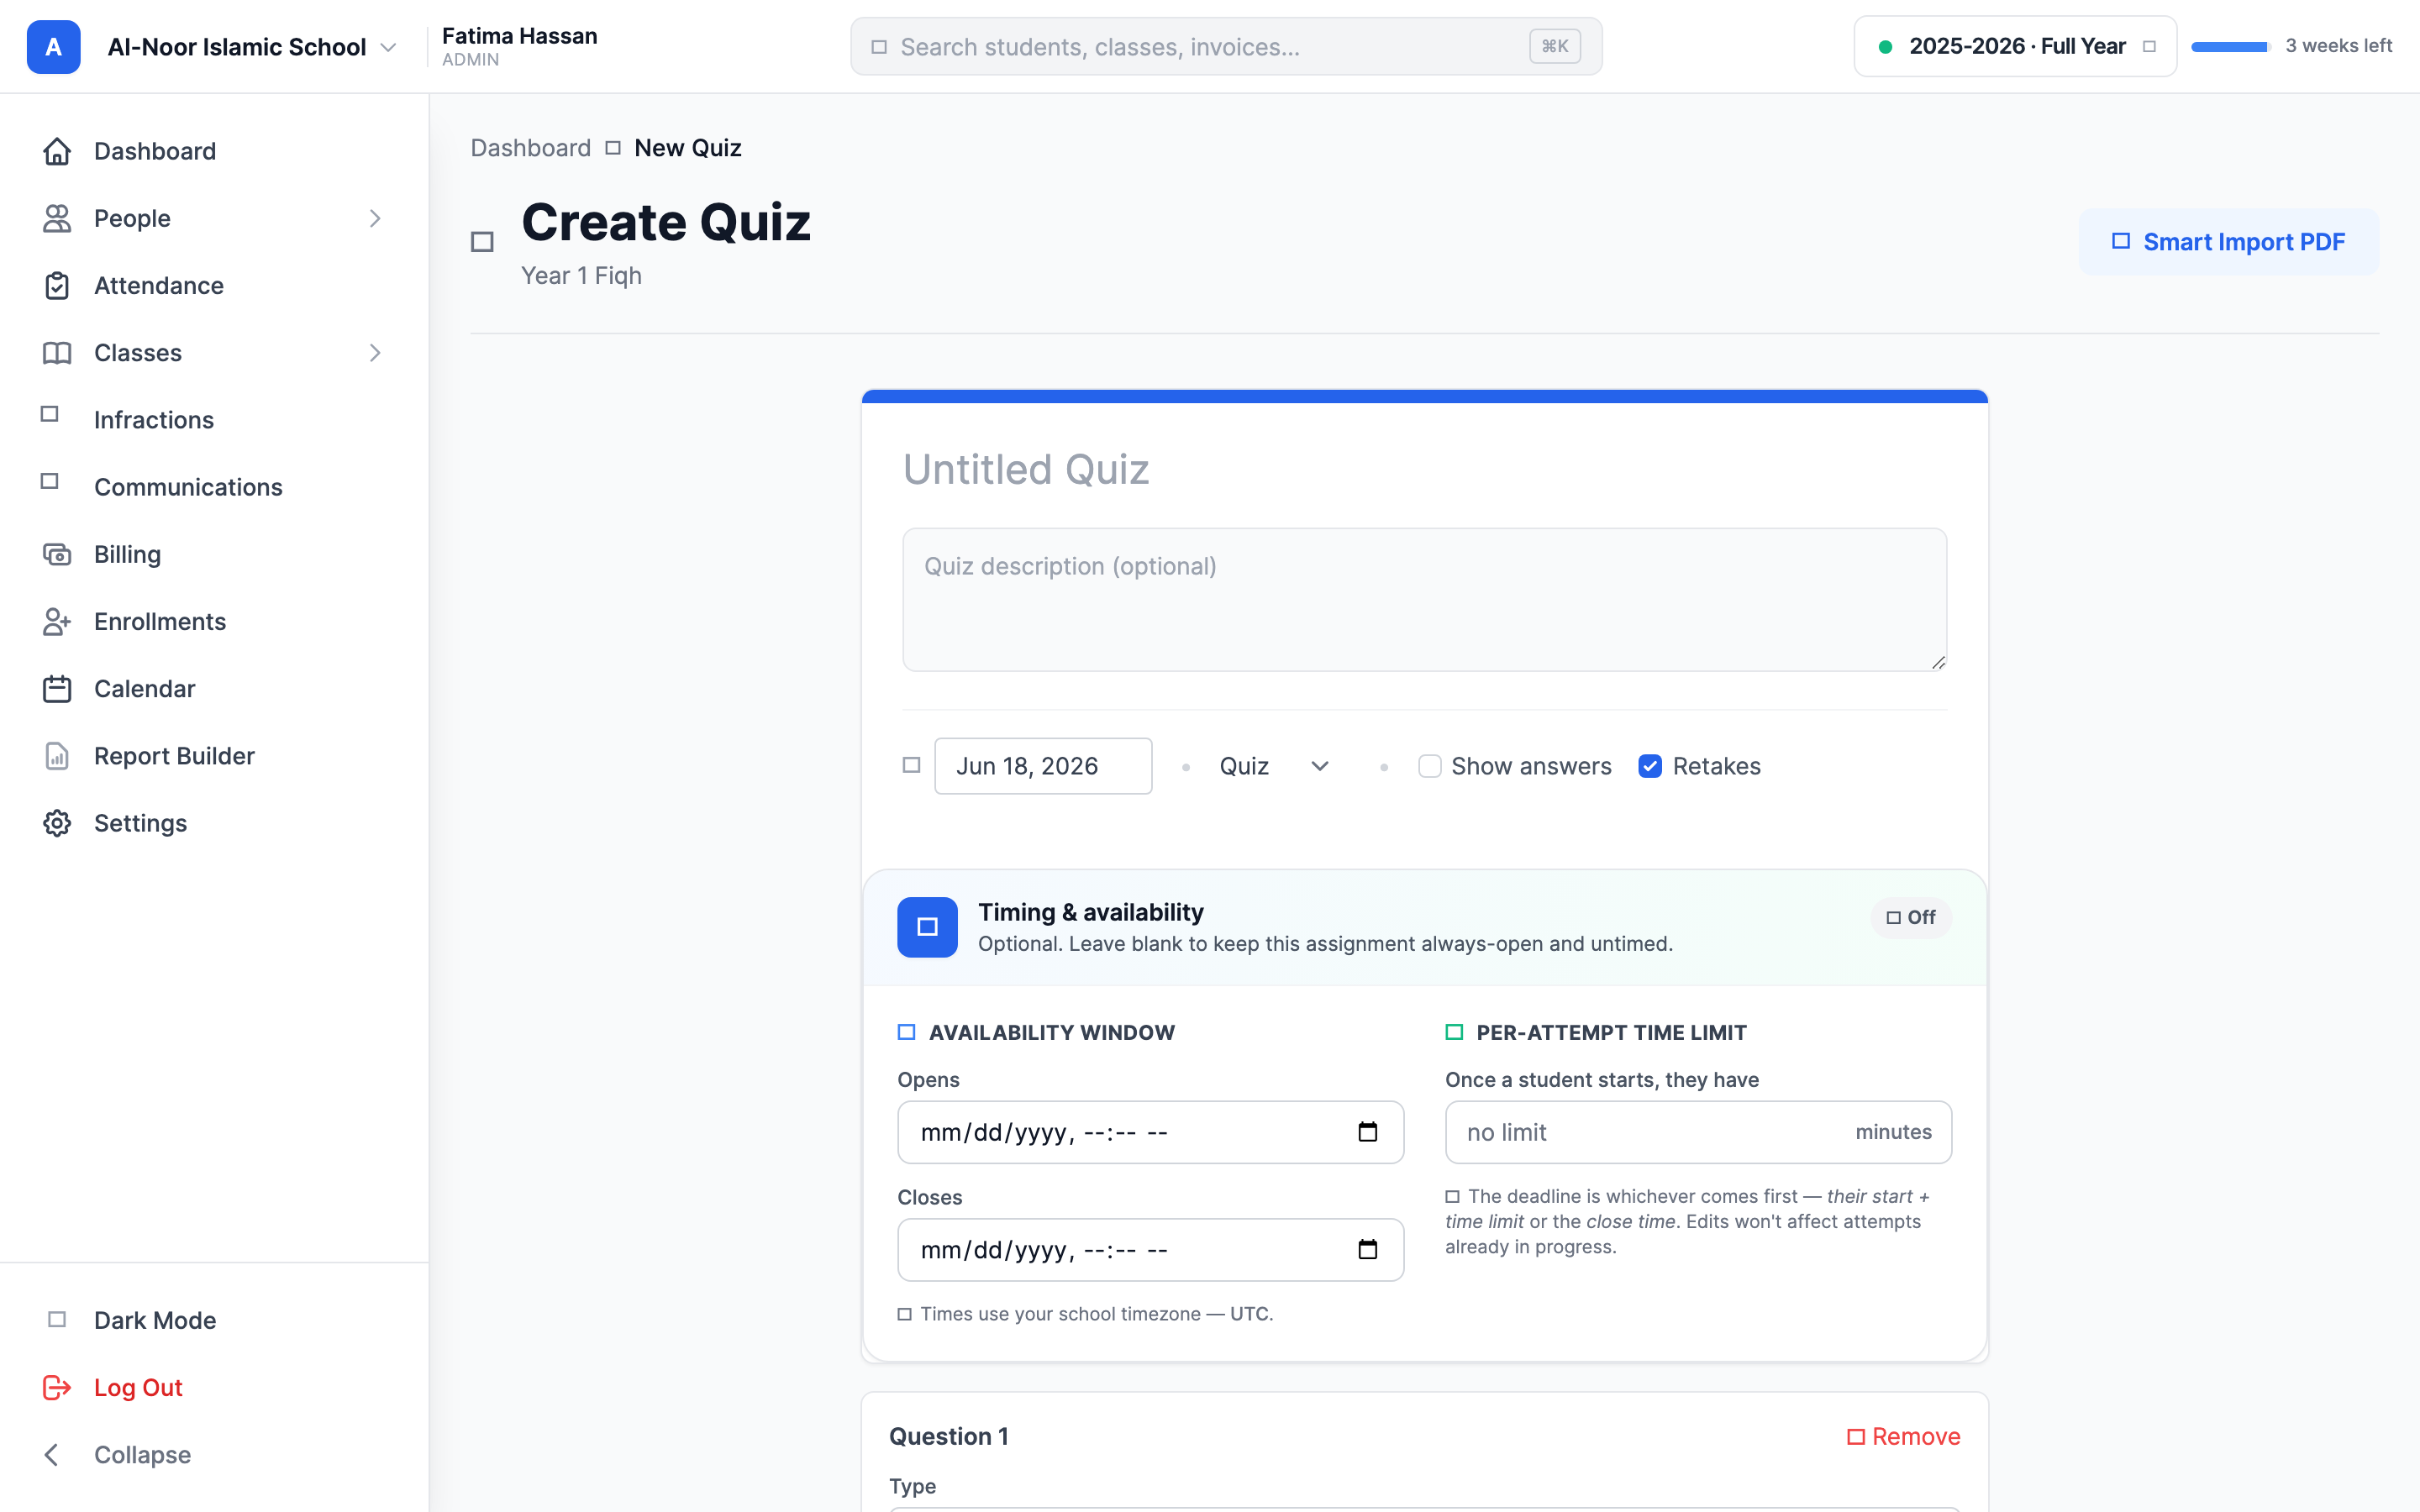Click the Log Out arrow icon
Image resolution: width=2420 pixels, height=1512 pixels.
point(57,1387)
